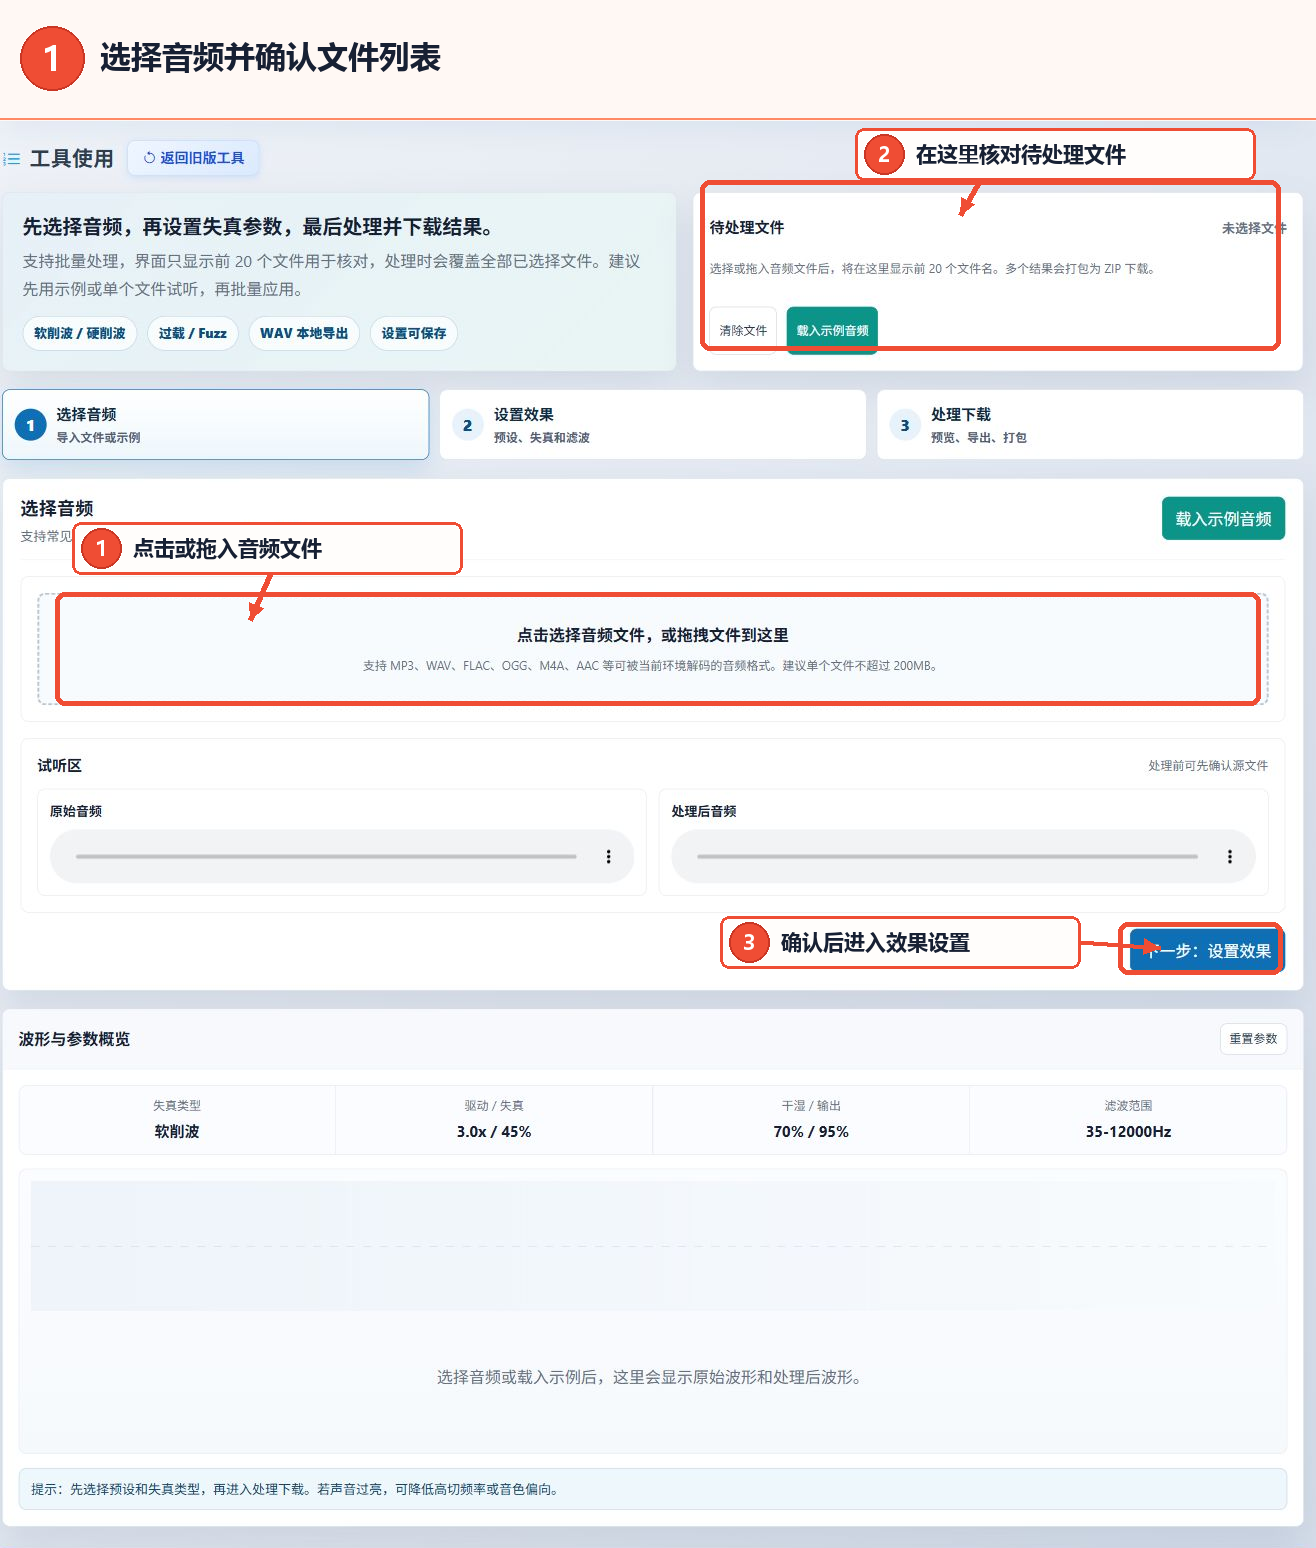This screenshot has width=1316, height=1548.
Task: Jump to the 处理下载 step tab
Action: [1090, 425]
